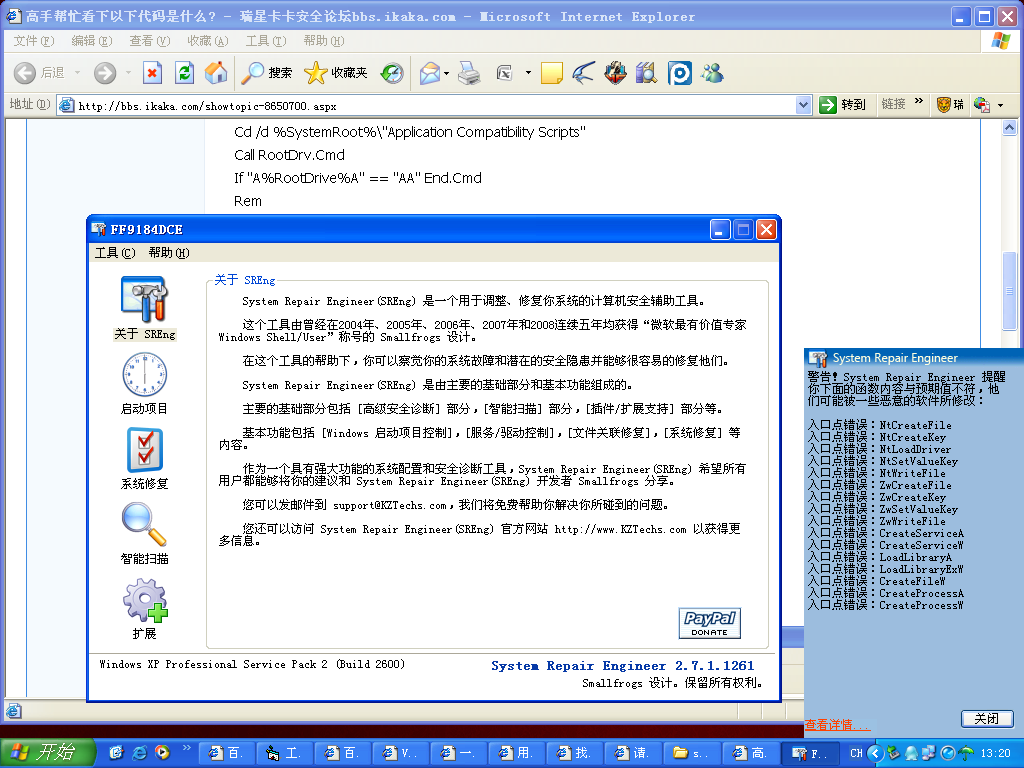Click the IE Stop button
The height and width of the screenshot is (768, 1024).
pyautogui.click(x=152, y=72)
